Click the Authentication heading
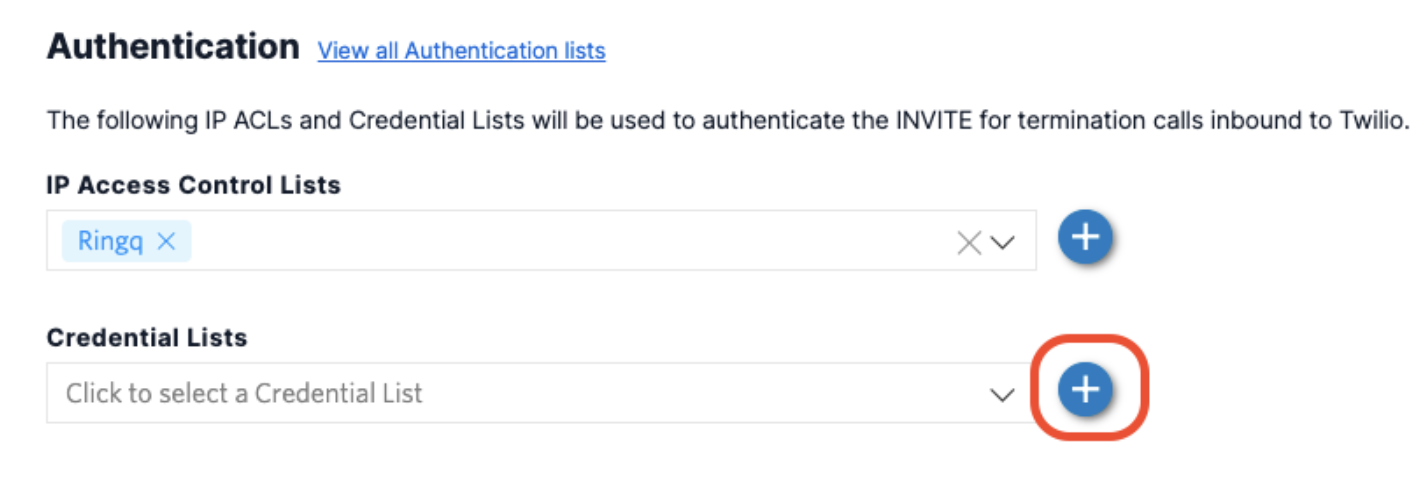Screen dimensions: 1424x488 click(x=173, y=46)
